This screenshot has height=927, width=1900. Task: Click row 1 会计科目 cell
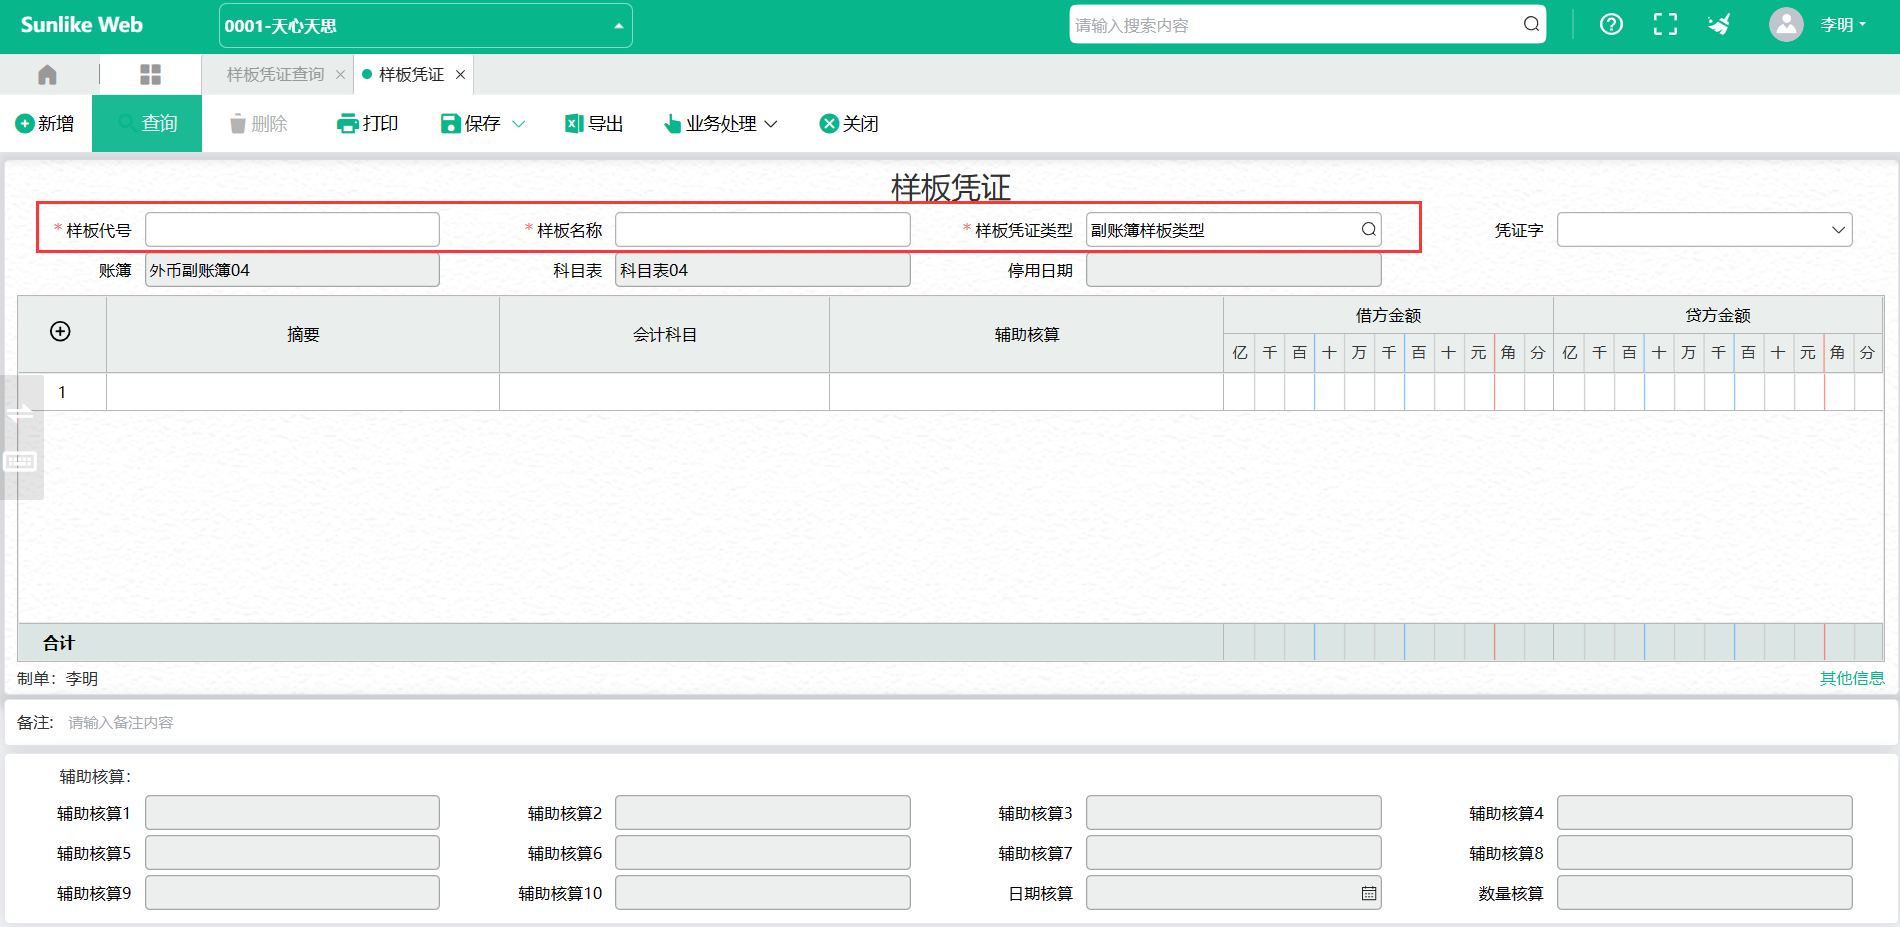pyautogui.click(x=664, y=392)
